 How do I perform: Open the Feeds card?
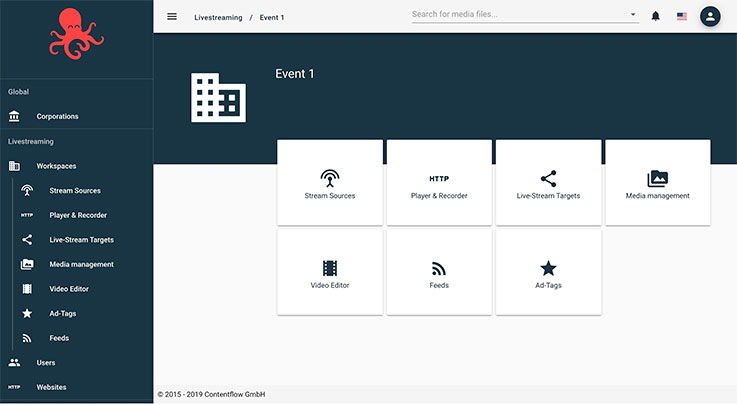click(439, 272)
